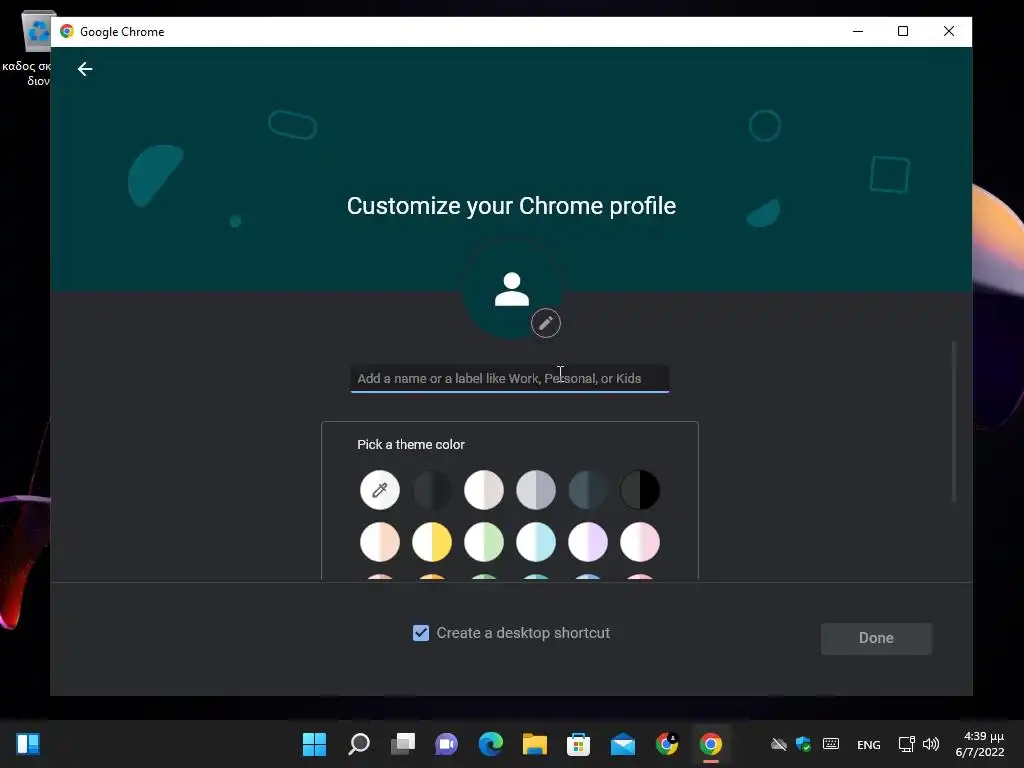Screen dimensions: 1024x768
Task: Choose the light grey theme color
Action: 536,490
